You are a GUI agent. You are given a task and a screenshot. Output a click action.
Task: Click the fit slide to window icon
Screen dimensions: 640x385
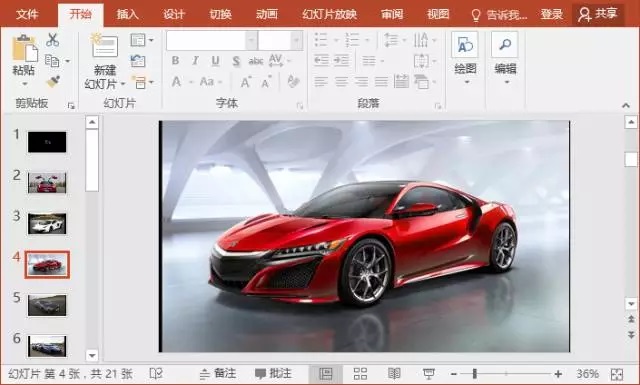point(617,374)
